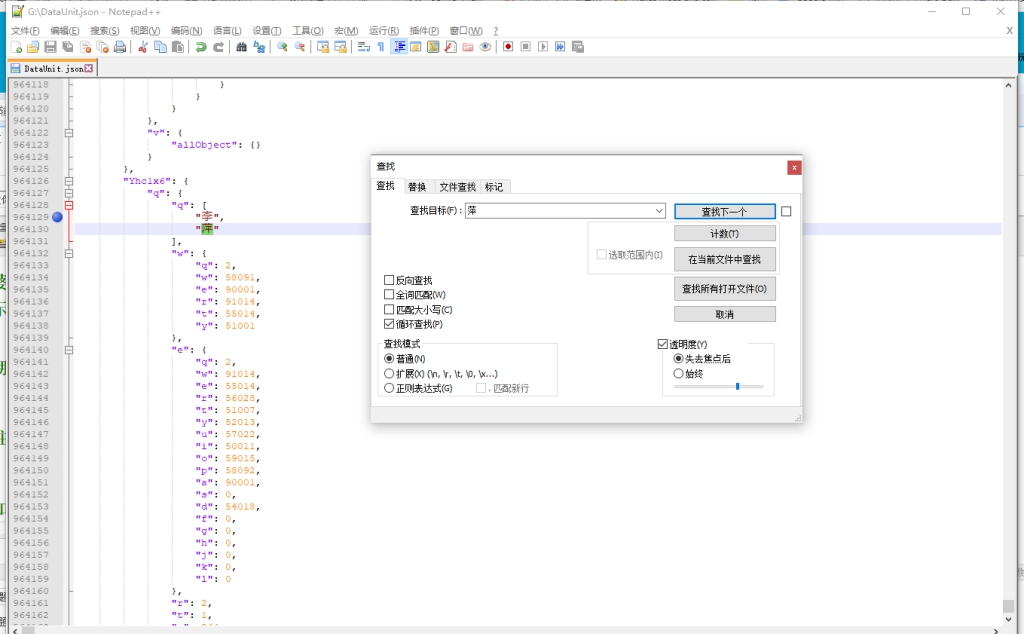The height and width of the screenshot is (634, 1024).
Task: Tick checkbox beside 查找下一个 button
Action: tap(786, 212)
